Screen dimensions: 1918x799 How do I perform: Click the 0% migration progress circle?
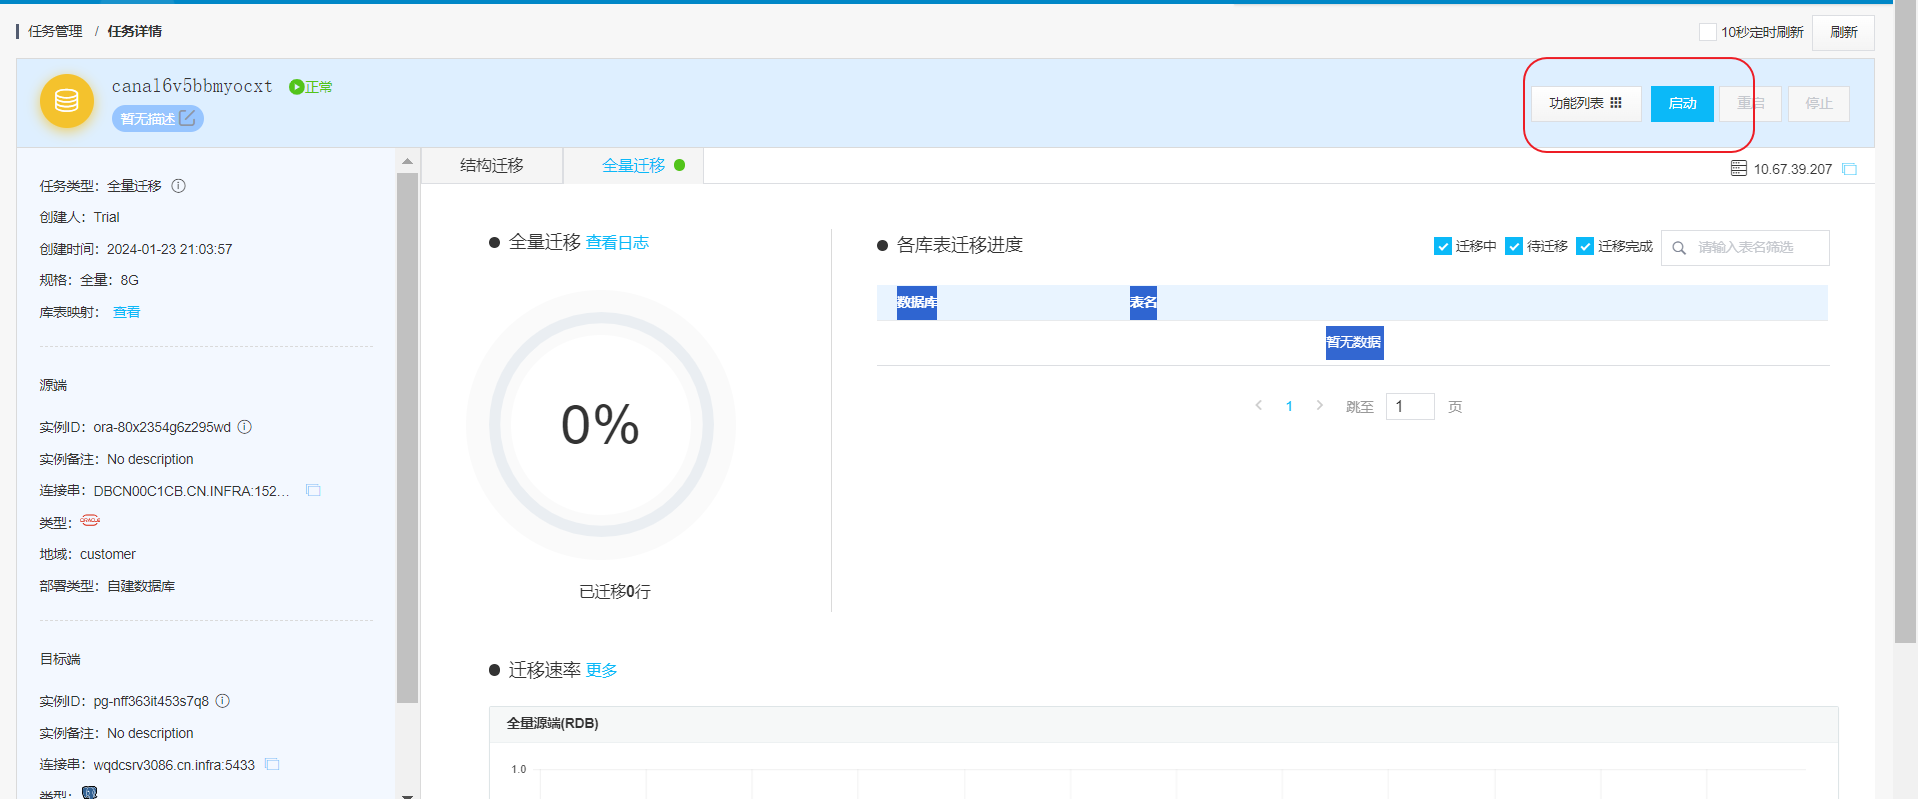[601, 425]
